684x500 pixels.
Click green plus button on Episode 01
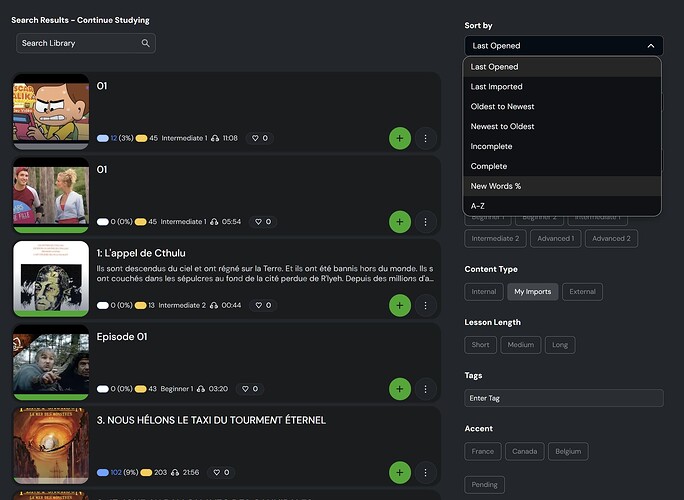coord(400,388)
